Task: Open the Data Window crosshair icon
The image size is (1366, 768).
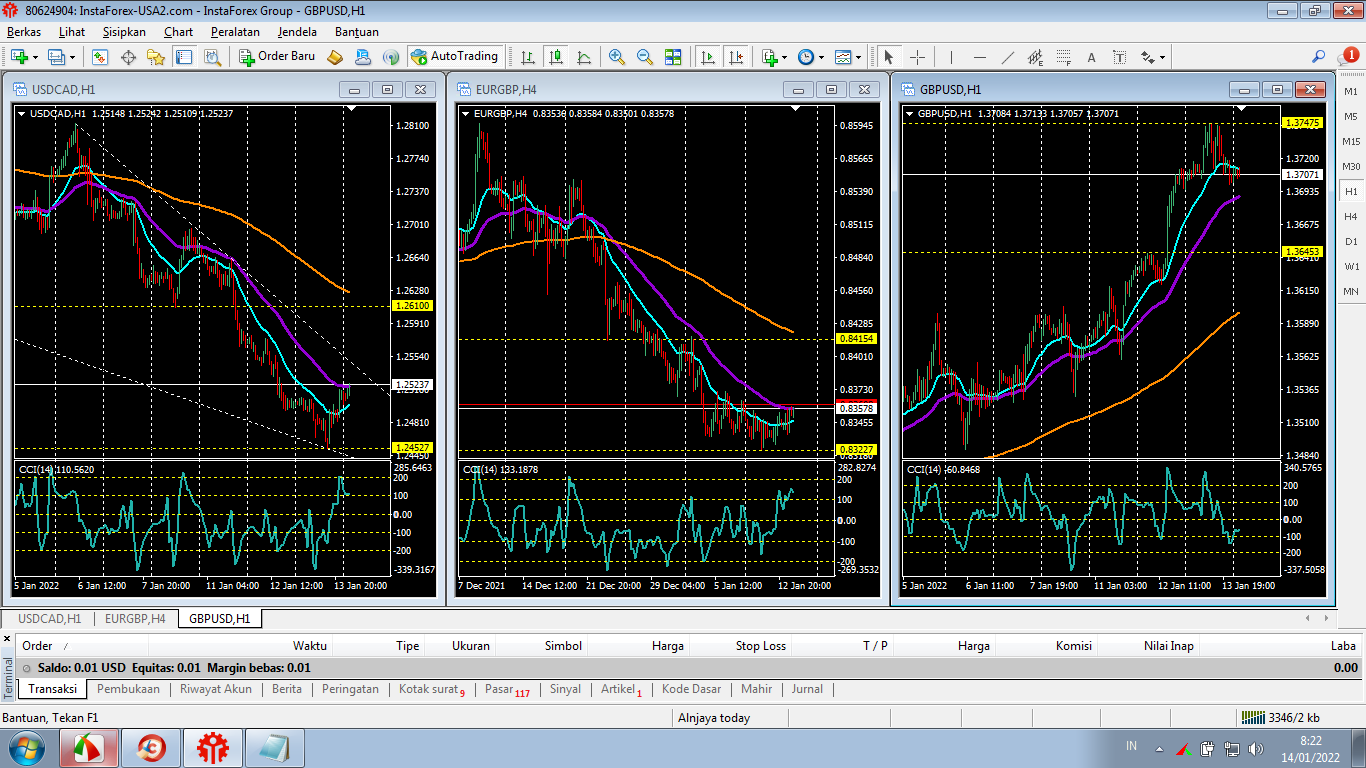Action: pos(128,57)
